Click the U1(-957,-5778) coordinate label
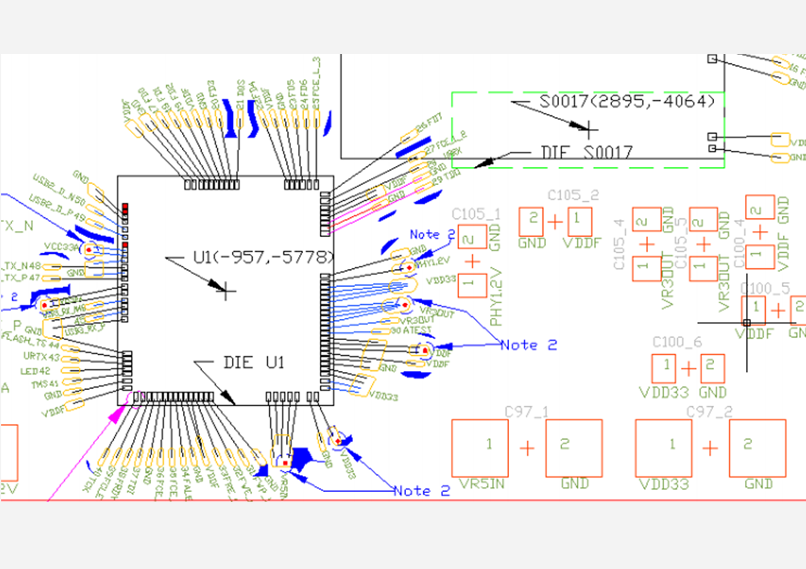 262,258
